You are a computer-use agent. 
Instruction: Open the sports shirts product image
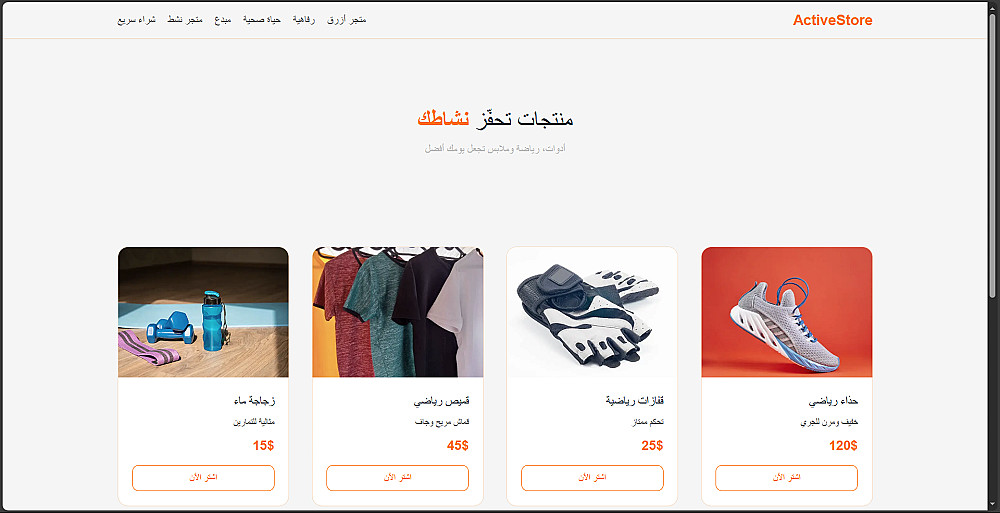coord(397,312)
